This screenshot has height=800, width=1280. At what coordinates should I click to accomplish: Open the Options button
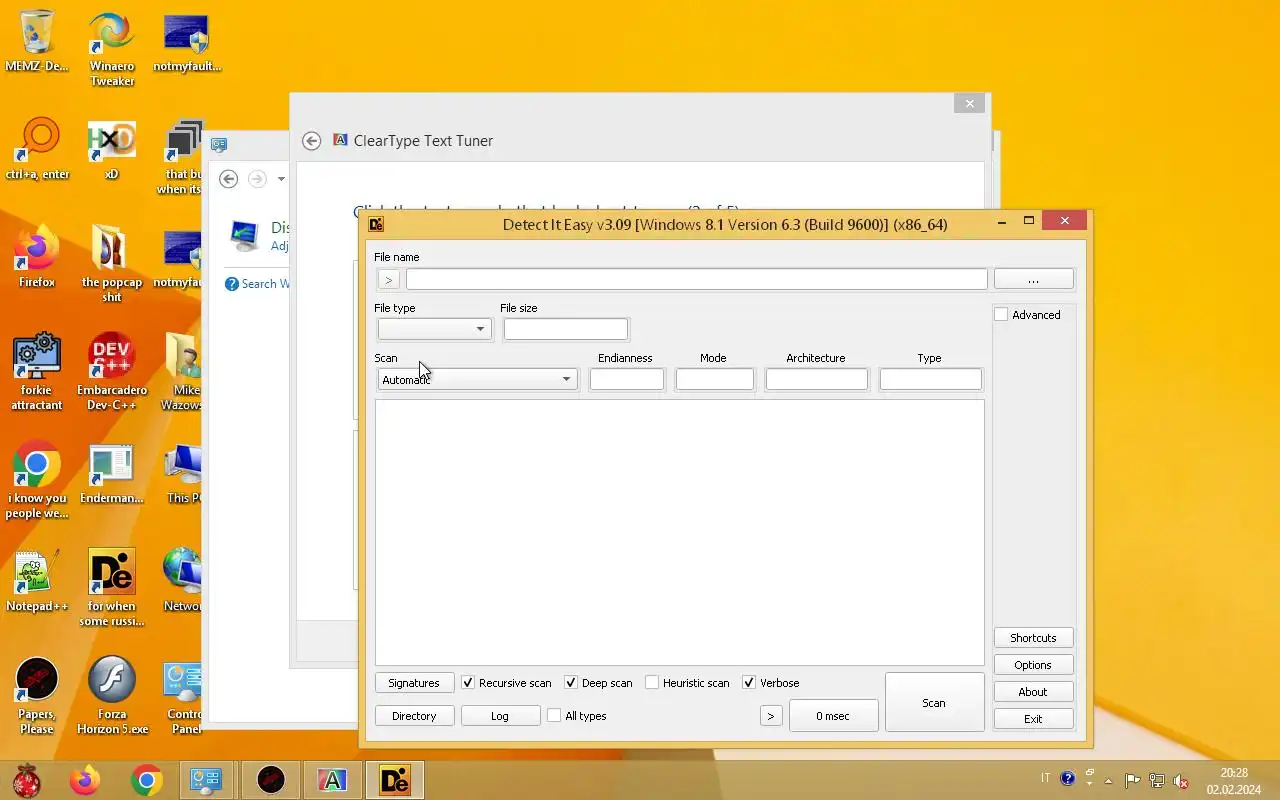1034,665
